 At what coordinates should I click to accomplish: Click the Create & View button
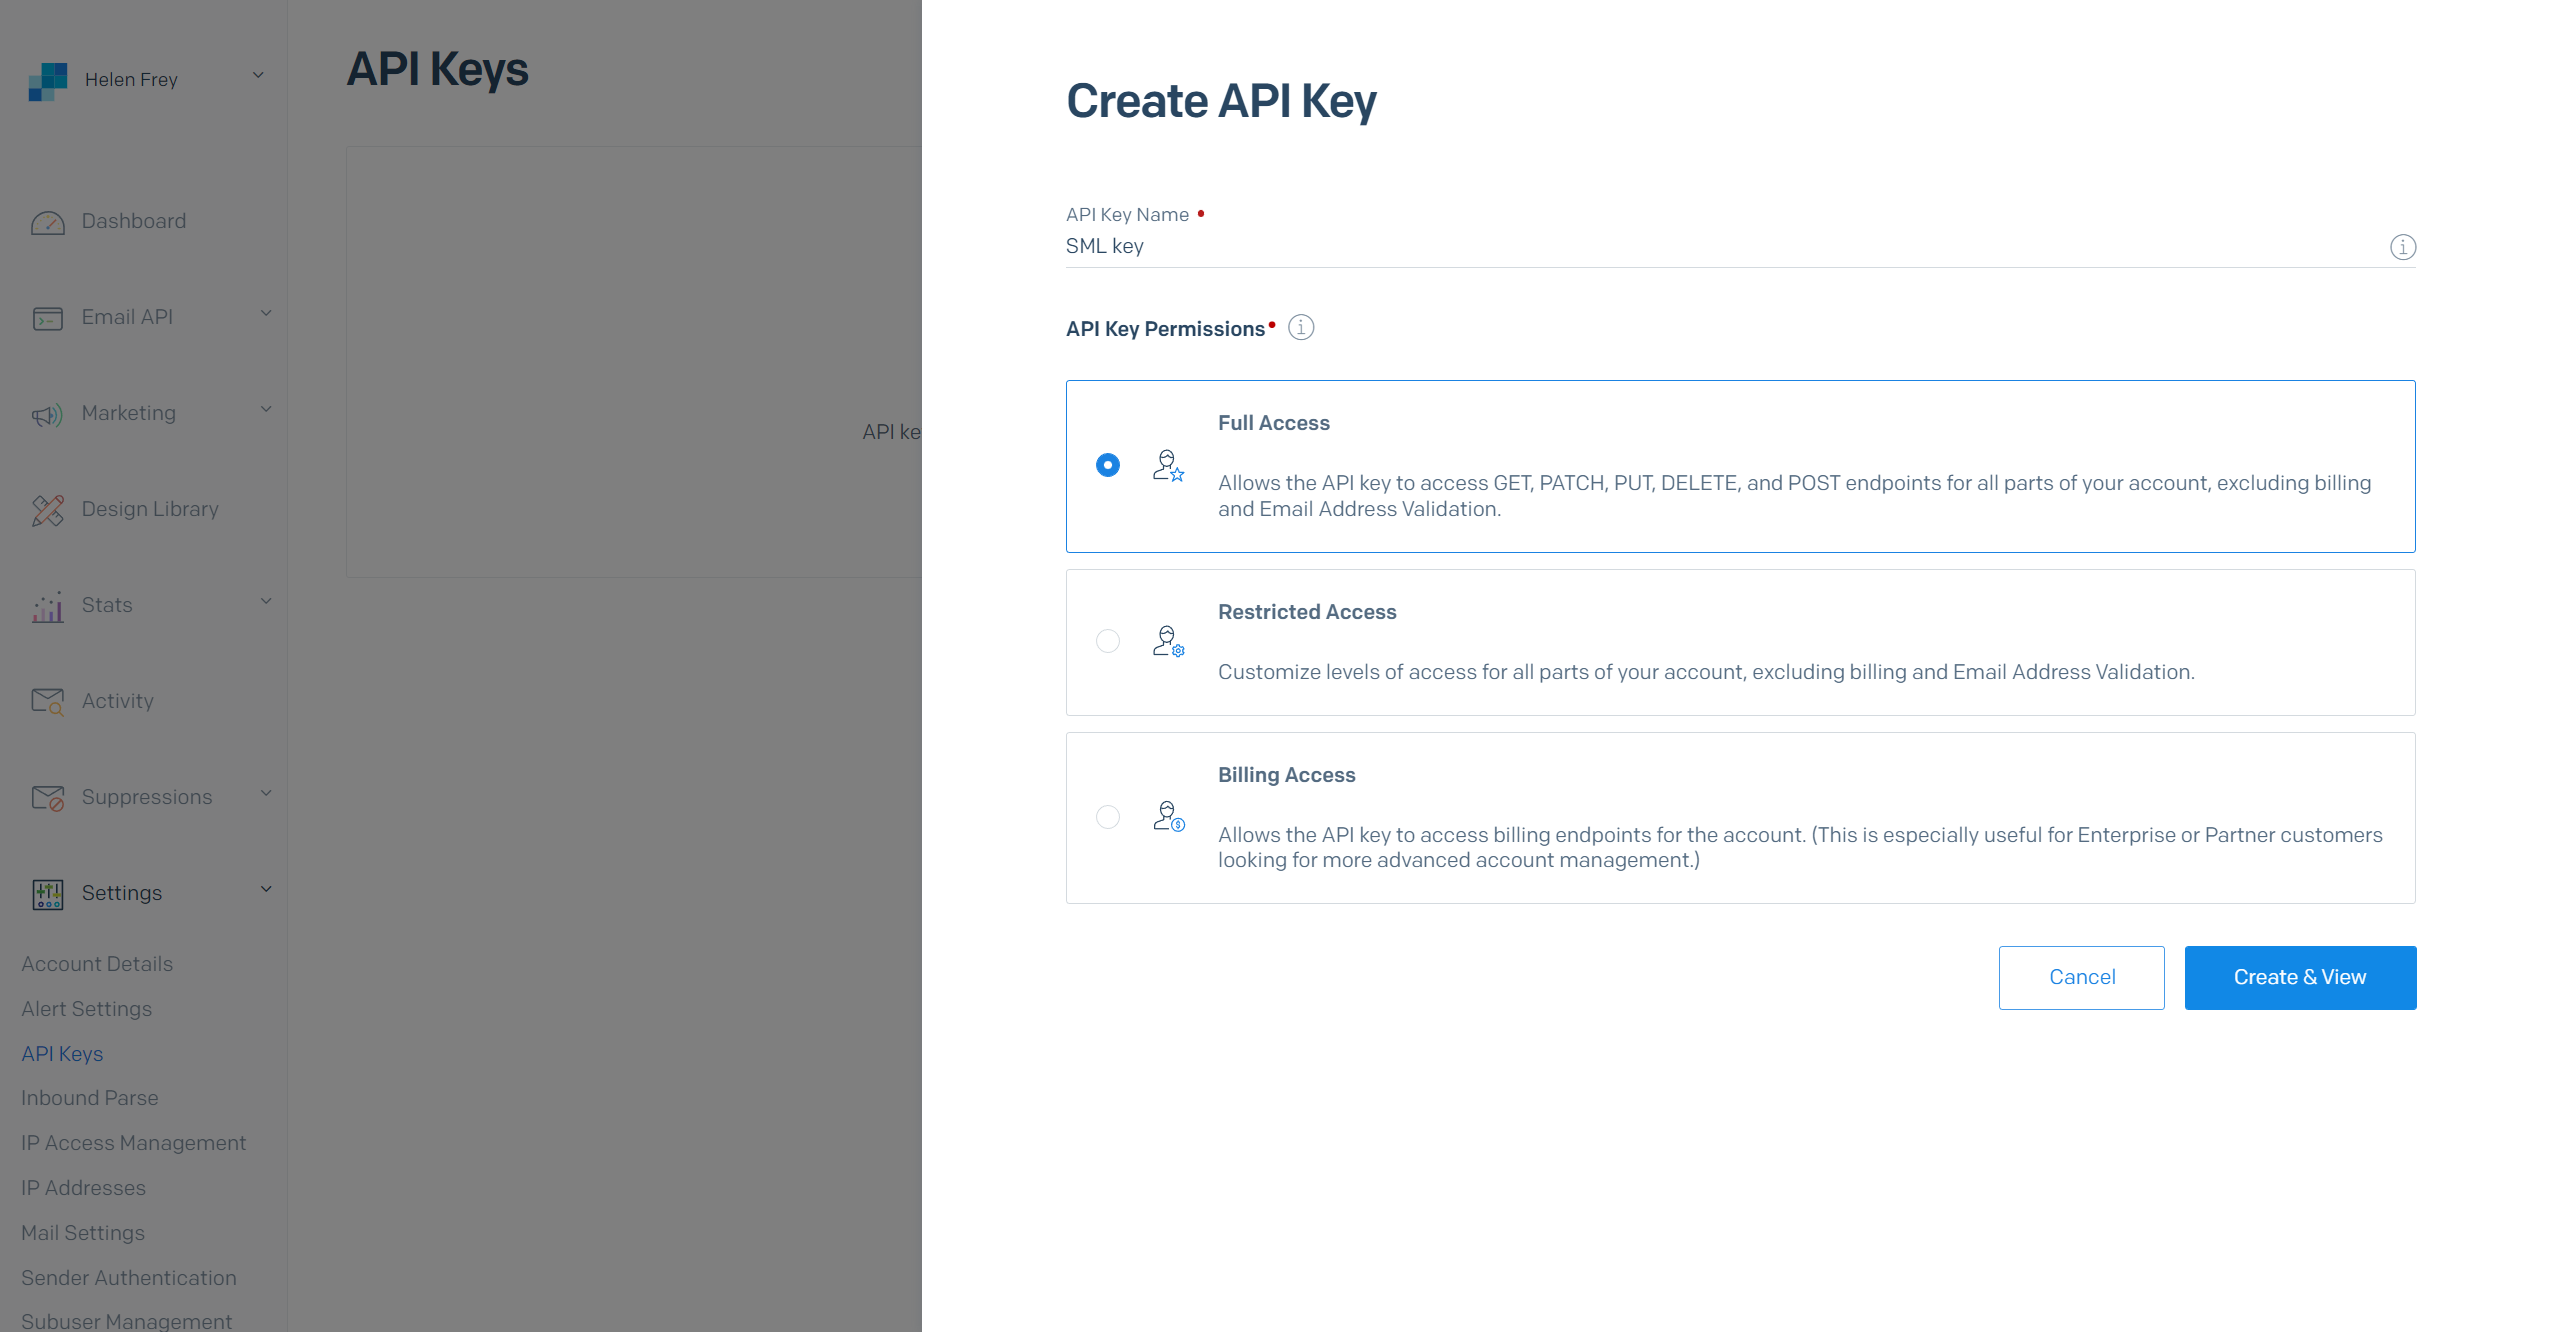pos(2299,977)
